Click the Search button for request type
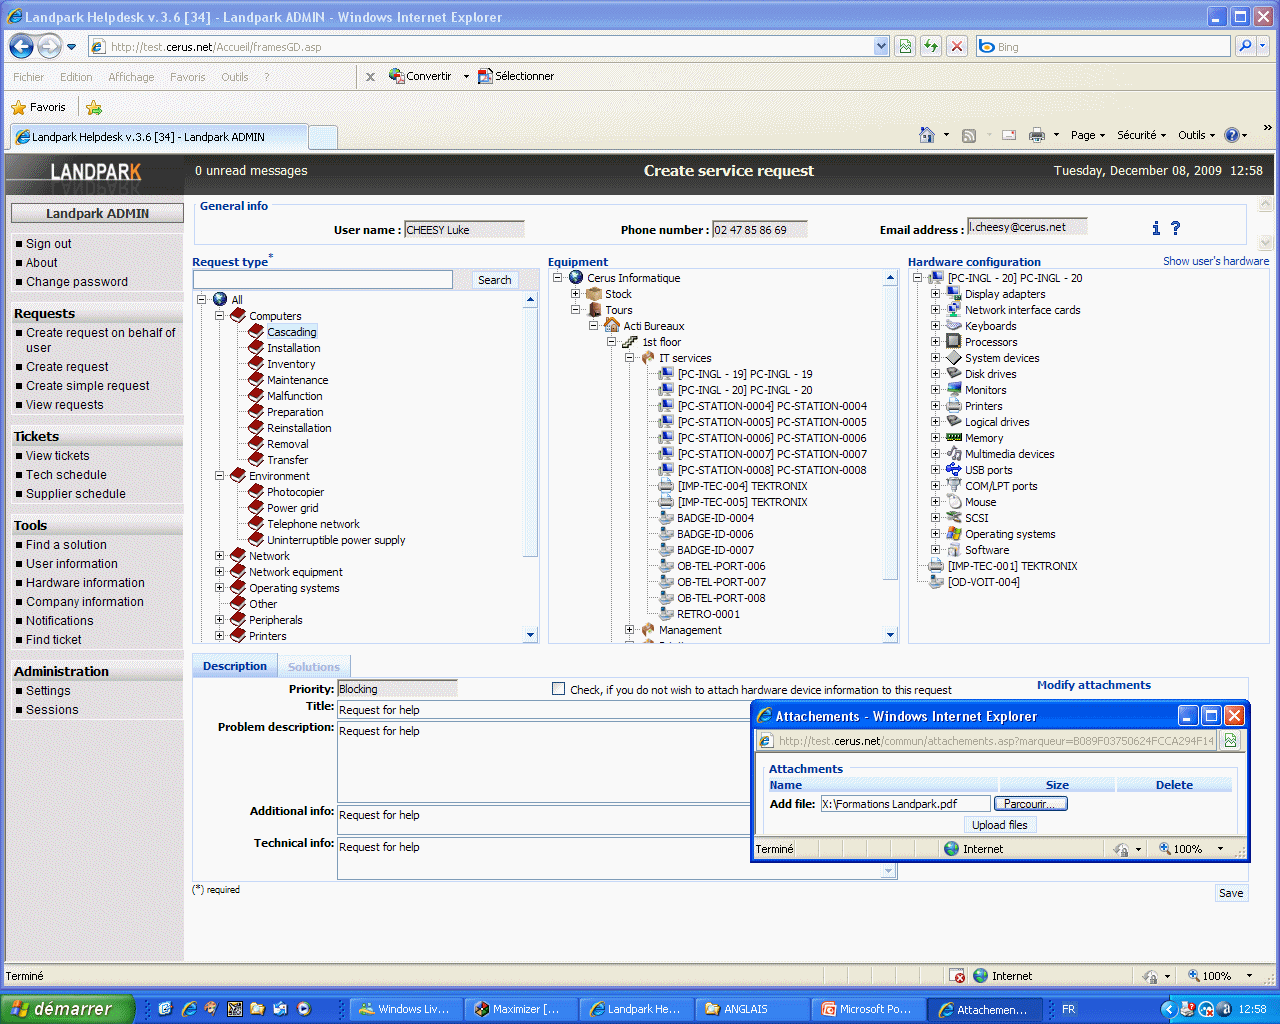Image resolution: width=1280 pixels, height=1024 pixels. [494, 280]
